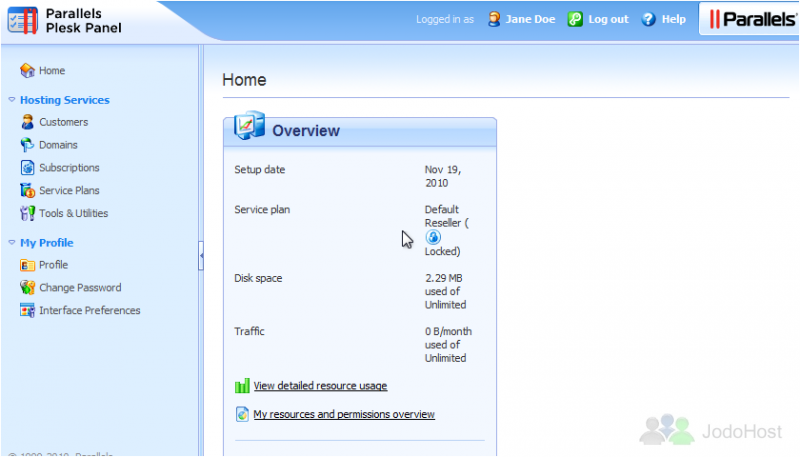Open View detailed resource usage link

(320, 386)
